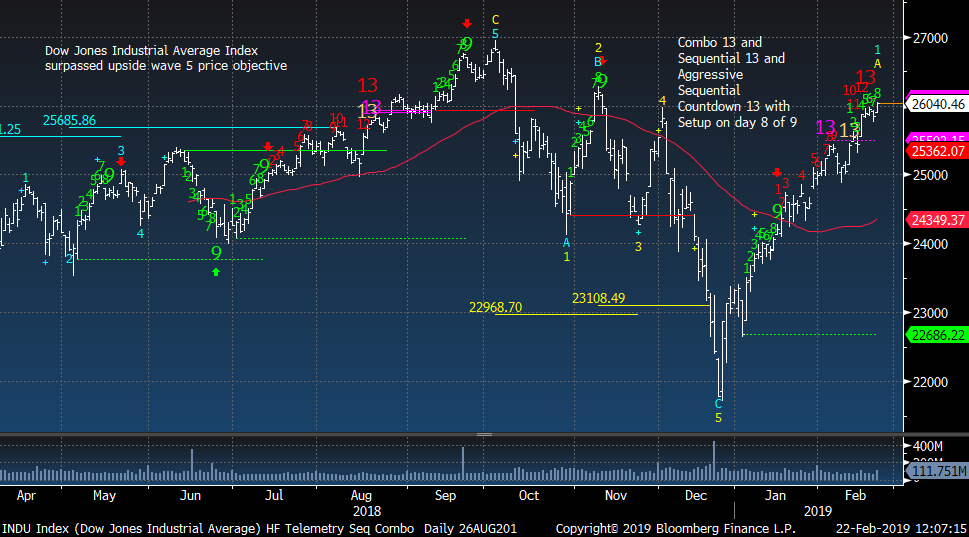Click the 2018 year label
The image size is (969, 537).
366,512
